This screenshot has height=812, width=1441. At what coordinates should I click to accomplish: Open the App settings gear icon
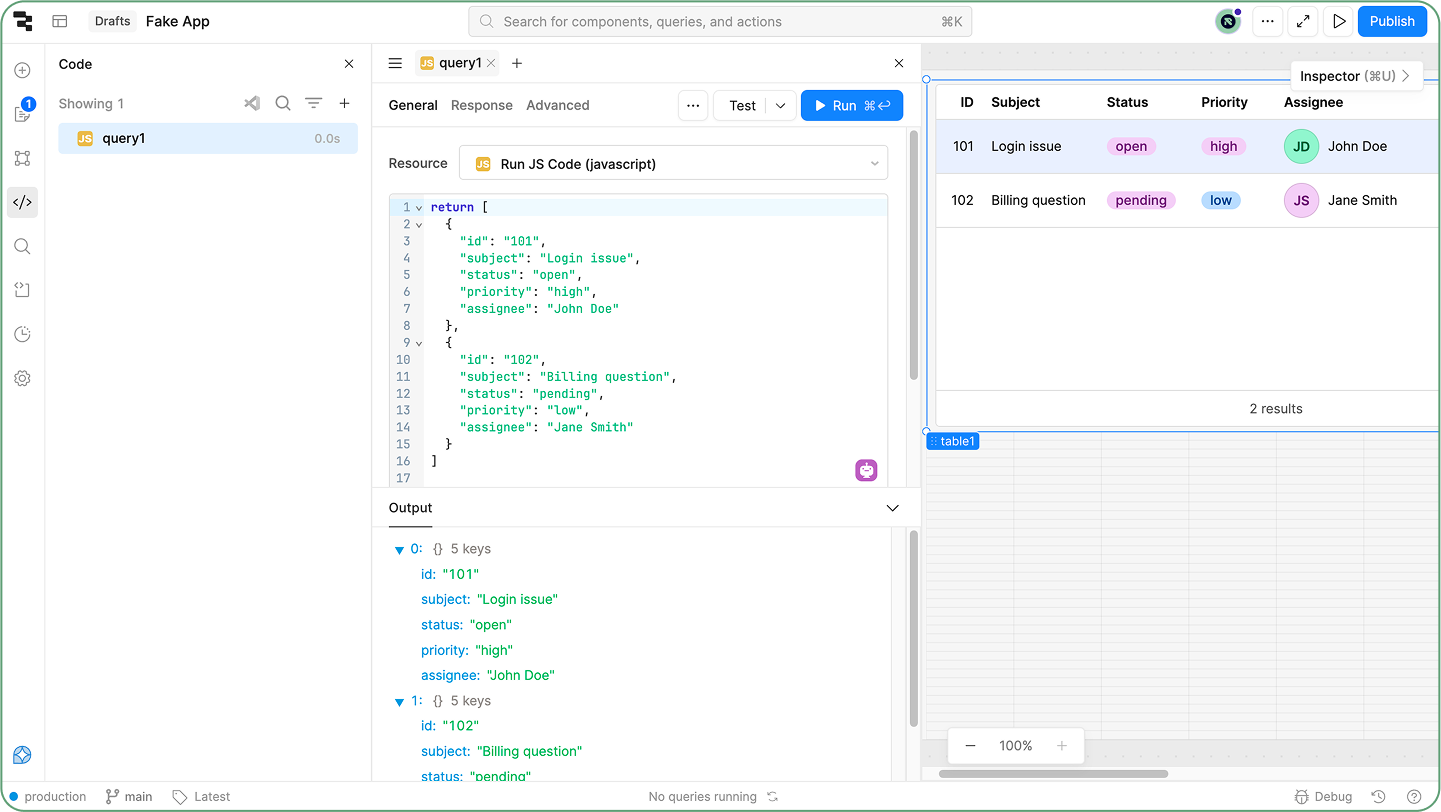pyautogui.click(x=22, y=378)
